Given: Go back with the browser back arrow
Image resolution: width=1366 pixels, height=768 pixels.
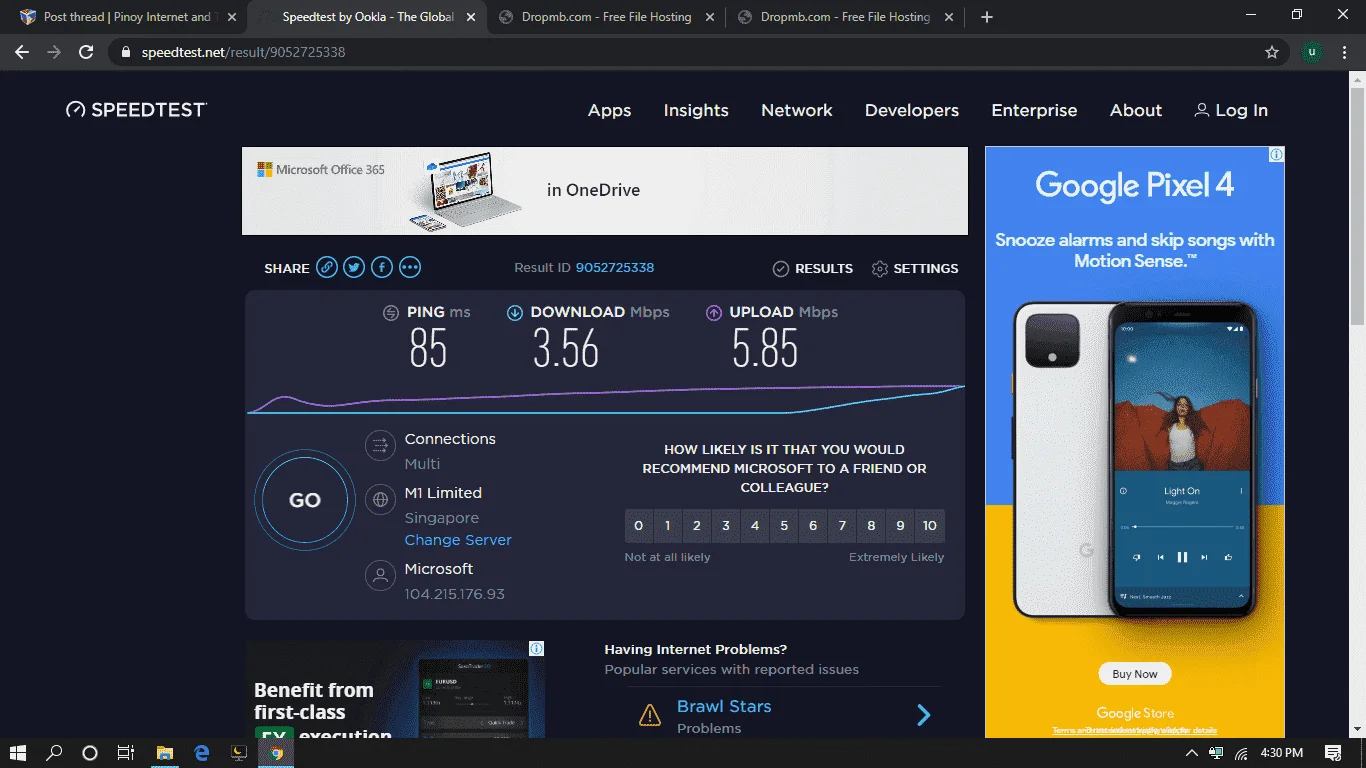Looking at the screenshot, I should [x=22, y=52].
